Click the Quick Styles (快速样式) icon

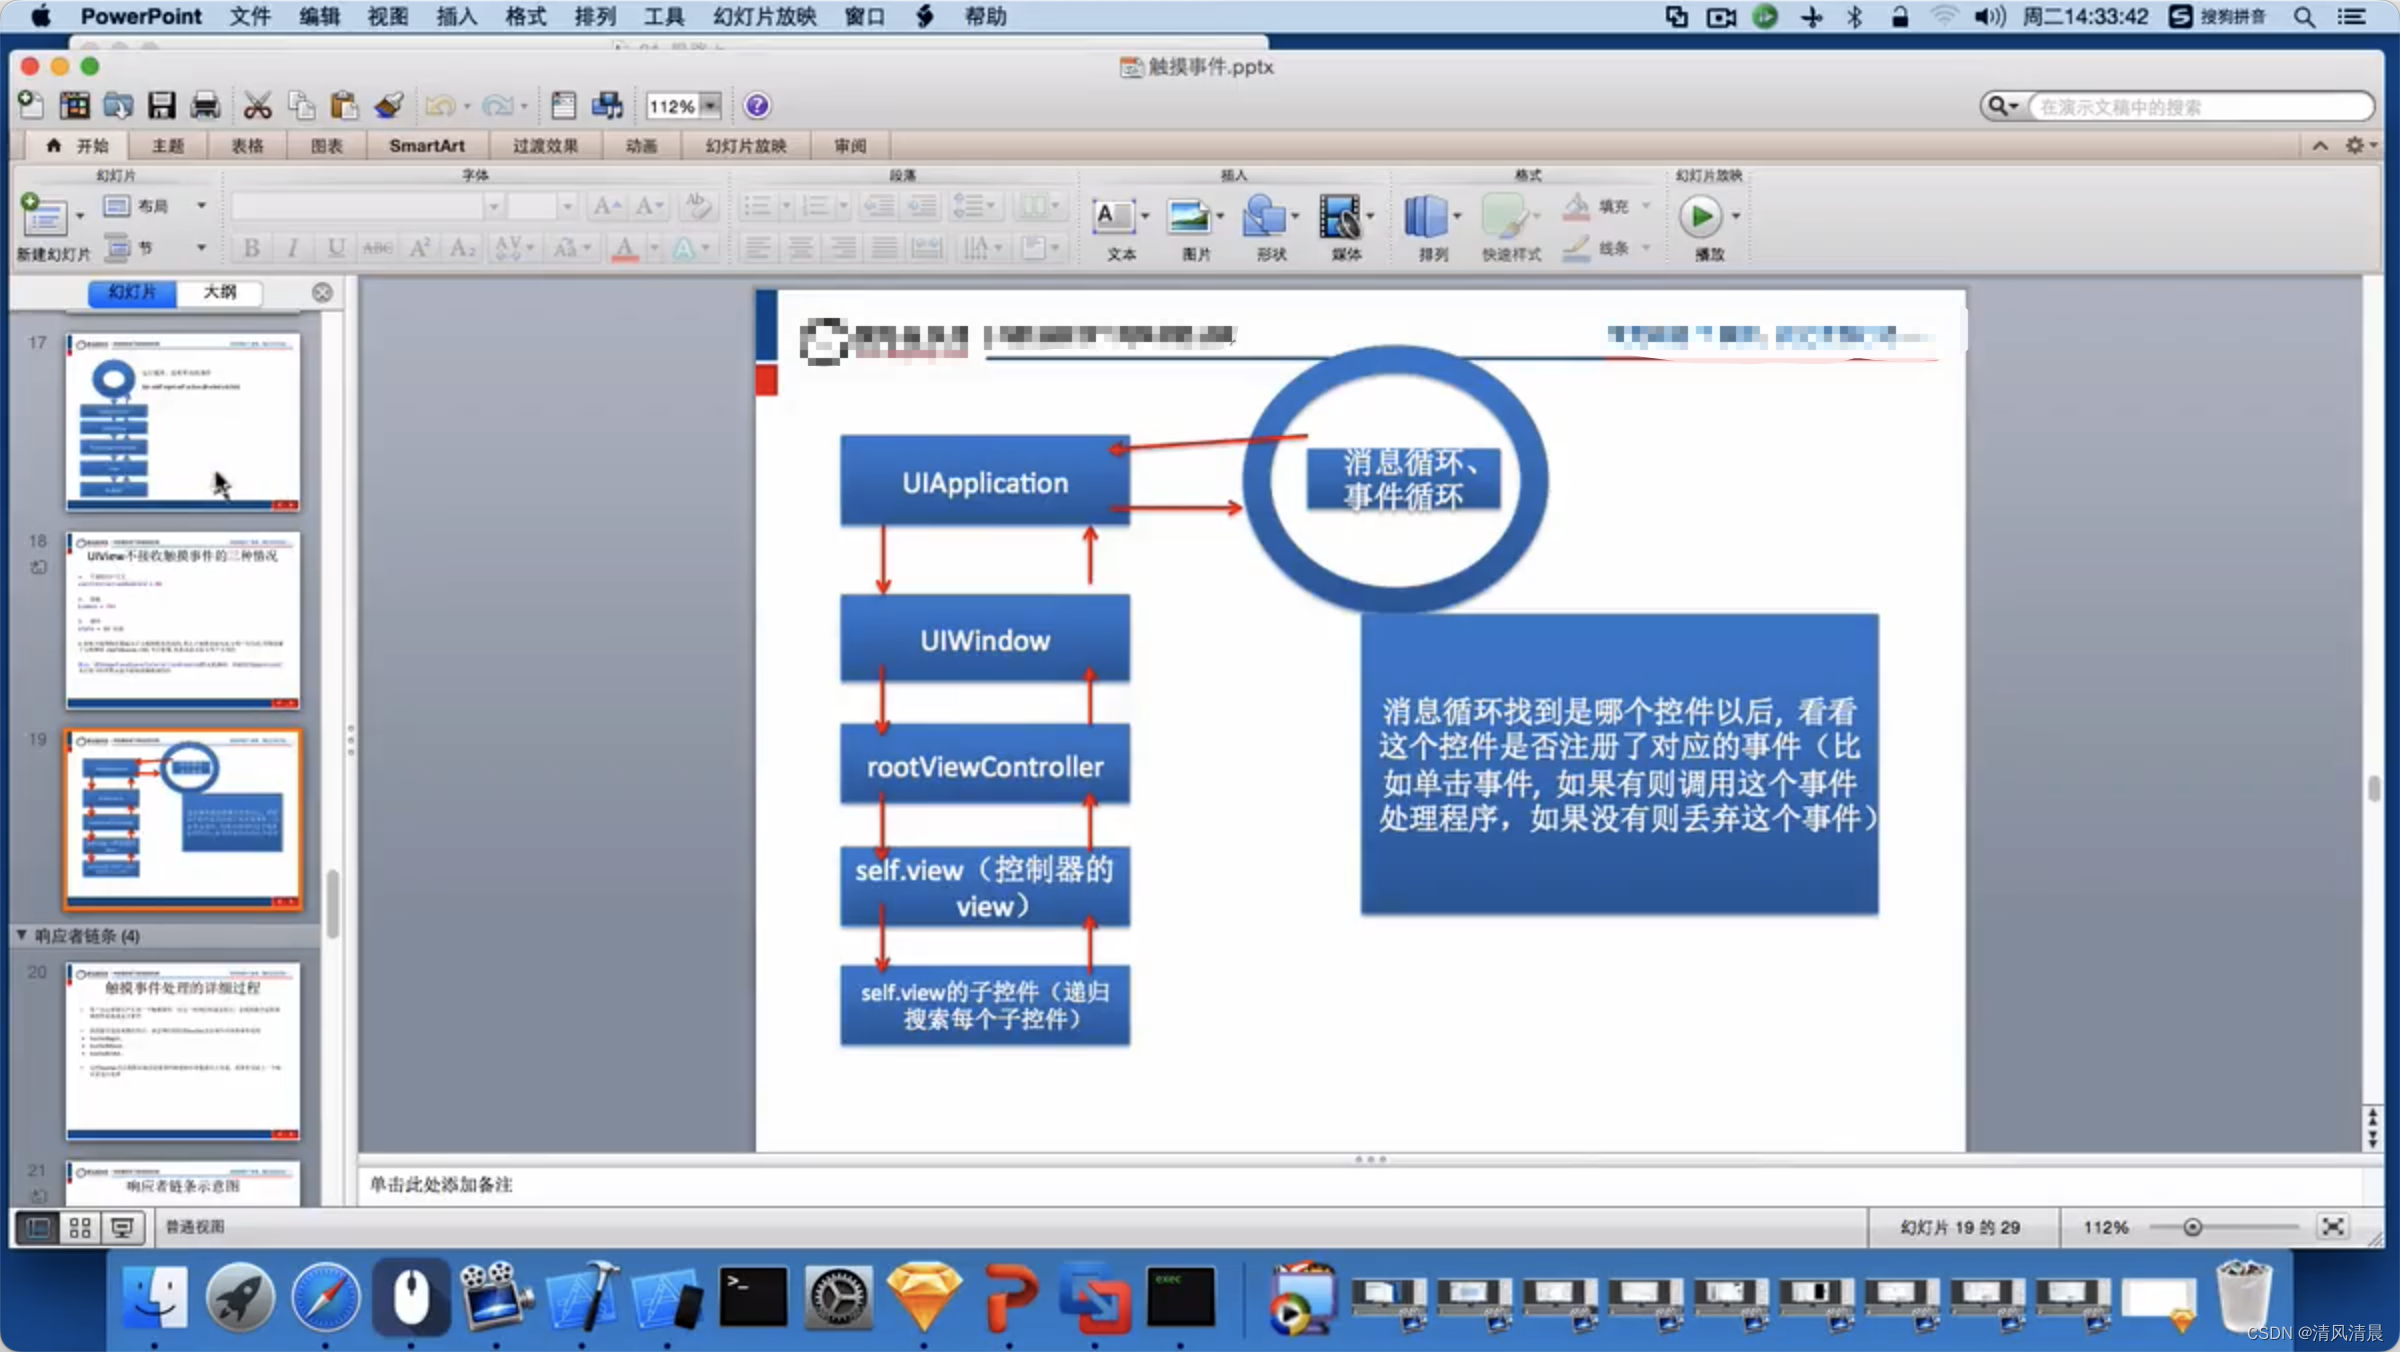[1504, 216]
